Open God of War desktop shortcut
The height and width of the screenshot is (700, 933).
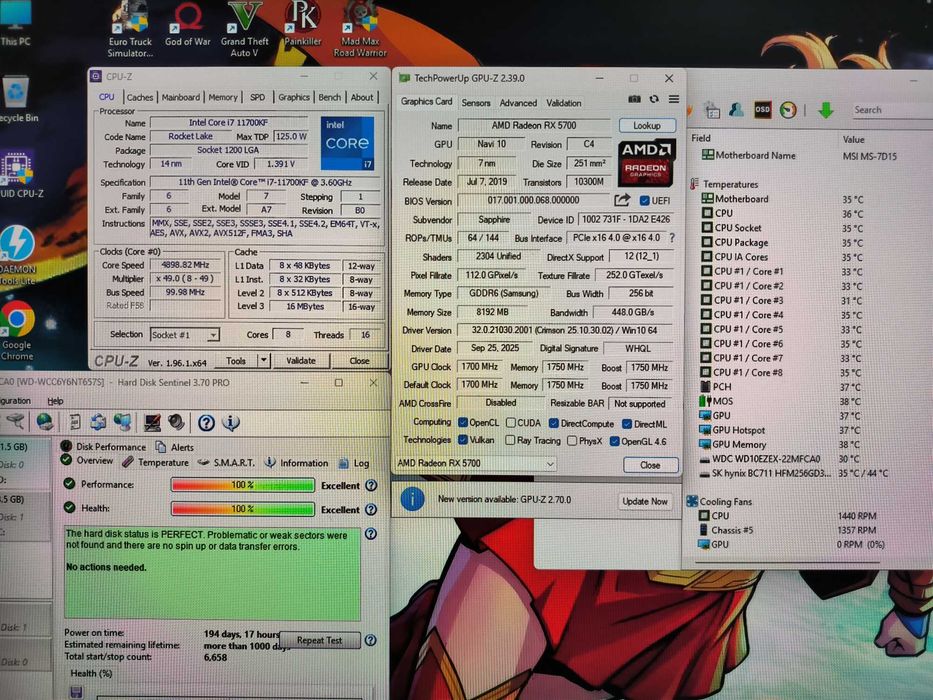coord(187,25)
